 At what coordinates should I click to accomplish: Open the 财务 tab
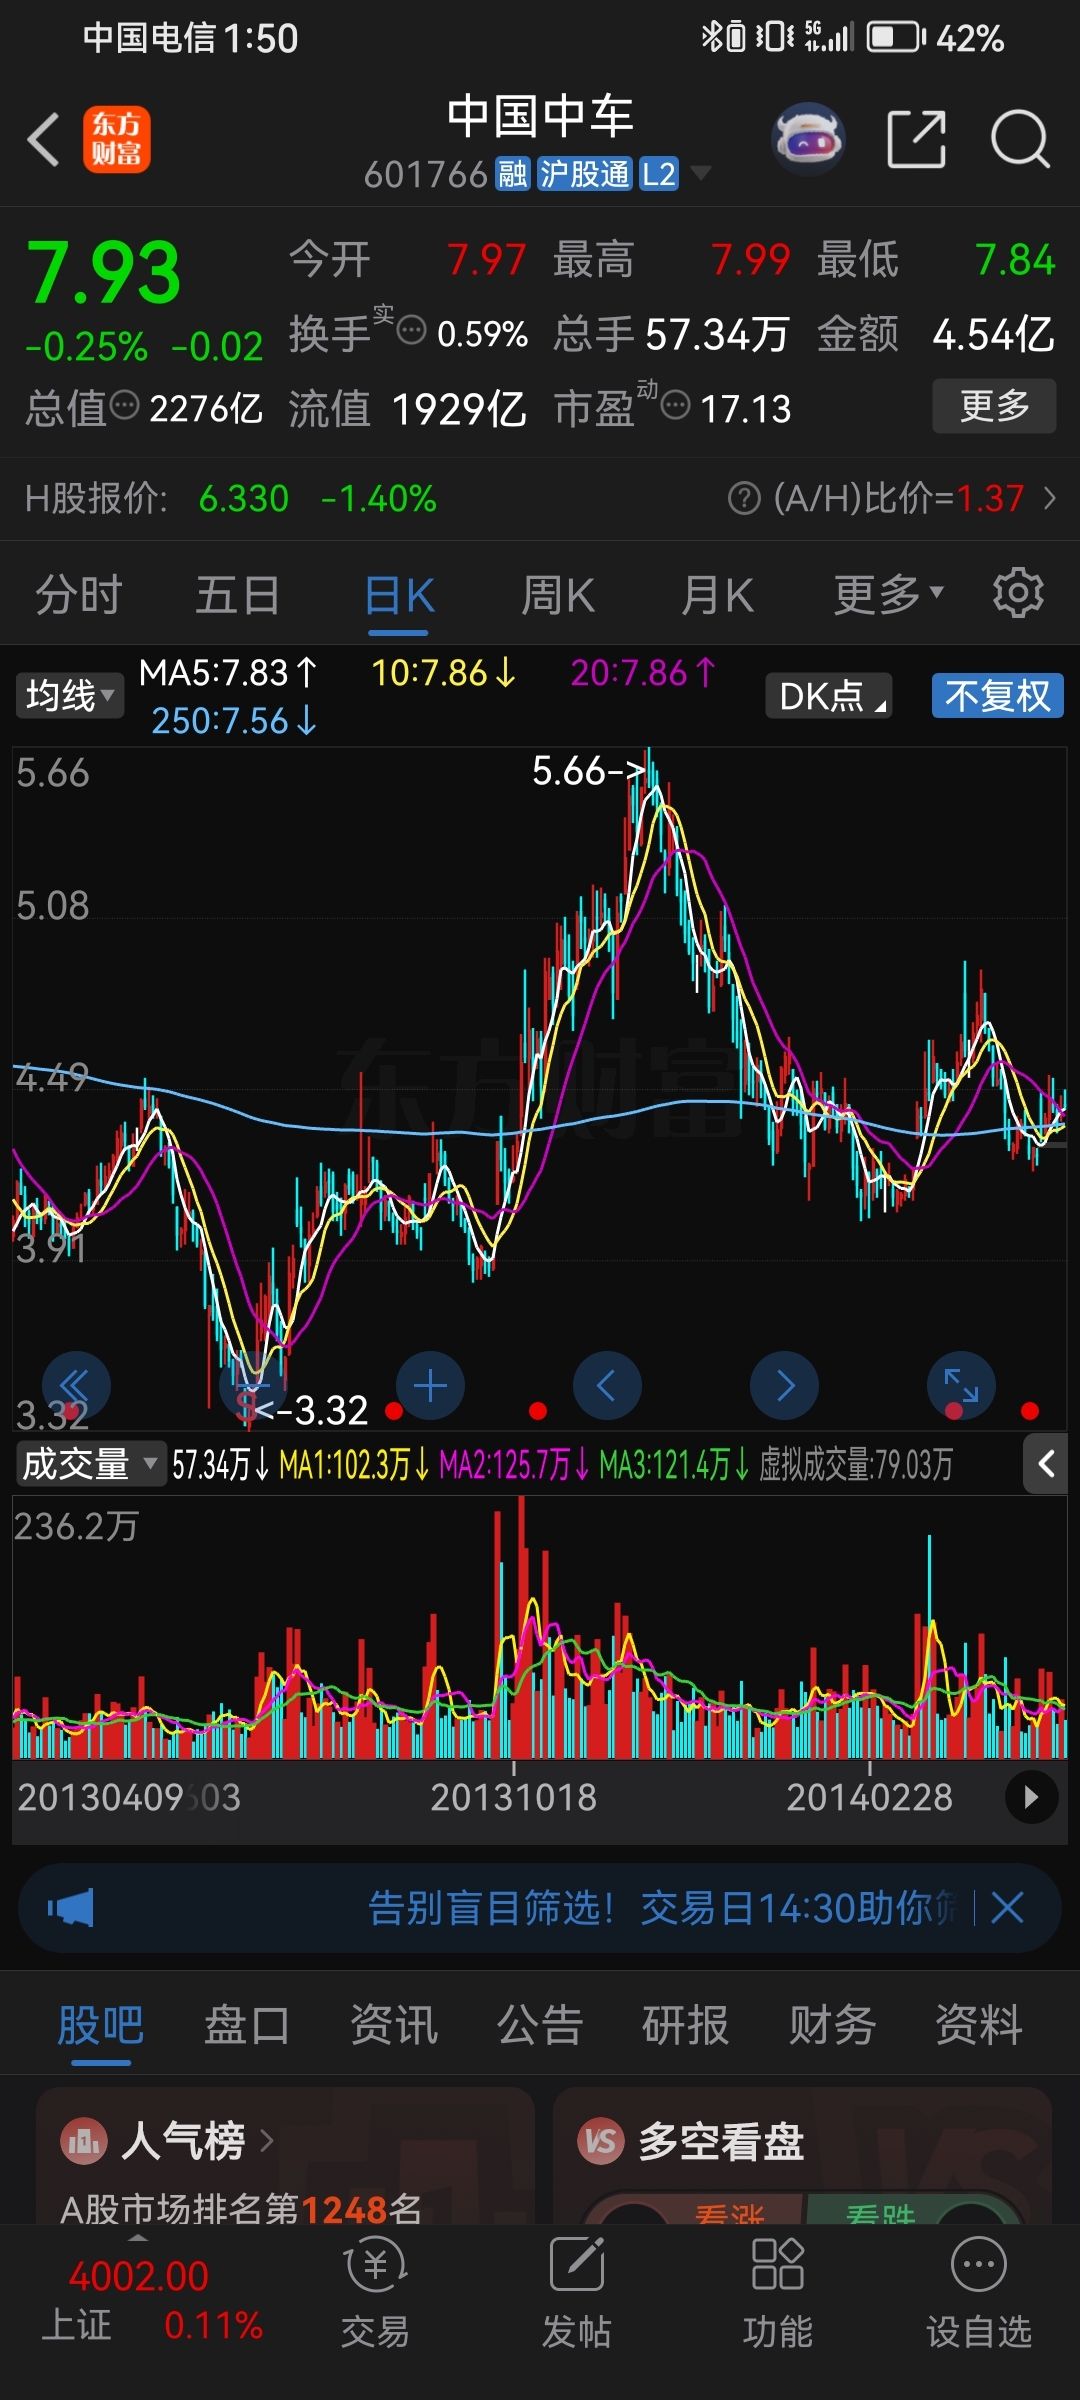point(832,2025)
